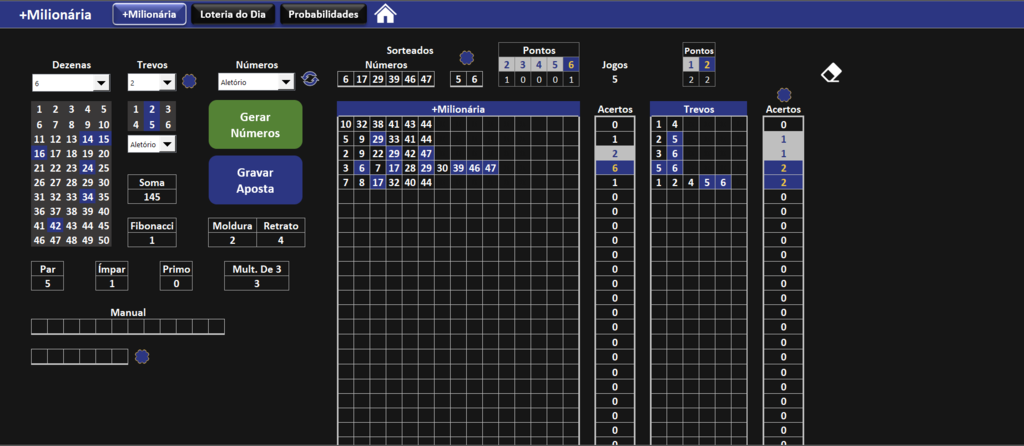This screenshot has width=1024, height=446.
Task: Click the Pontos header cell 6
Action: click(x=571, y=65)
